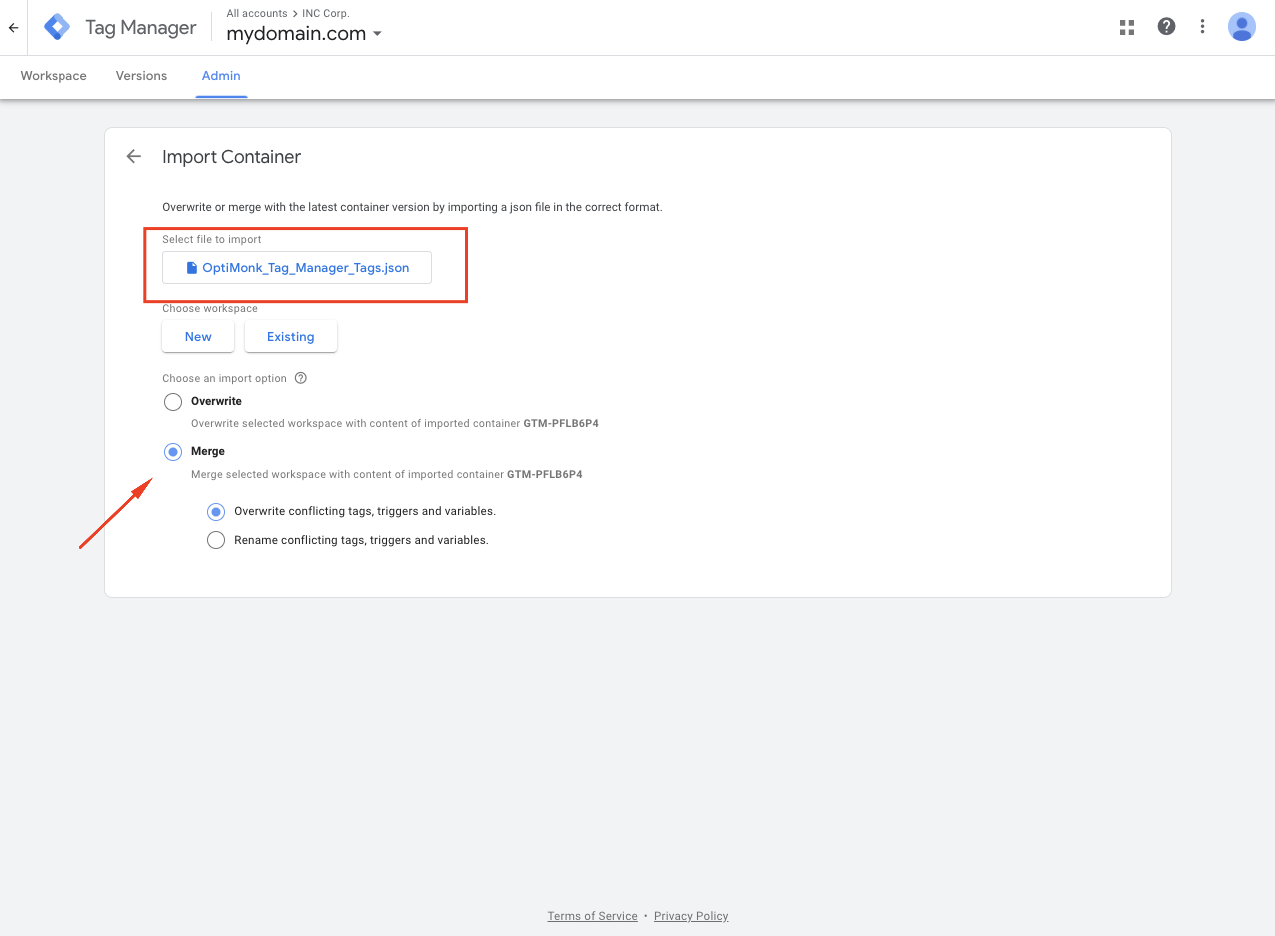This screenshot has width=1275, height=936.
Task: Click the GTM-PFLB6P4 ID under Overwrite
Action: pyautogui.click(x=561, y=423)
